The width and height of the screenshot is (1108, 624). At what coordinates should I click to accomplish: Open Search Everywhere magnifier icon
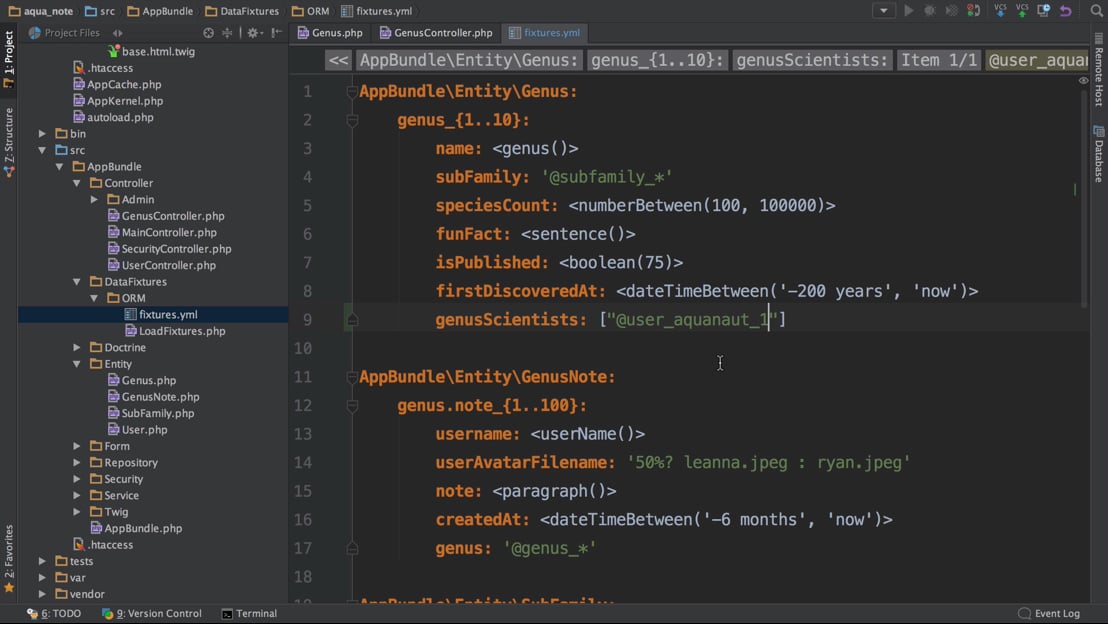1096,11
